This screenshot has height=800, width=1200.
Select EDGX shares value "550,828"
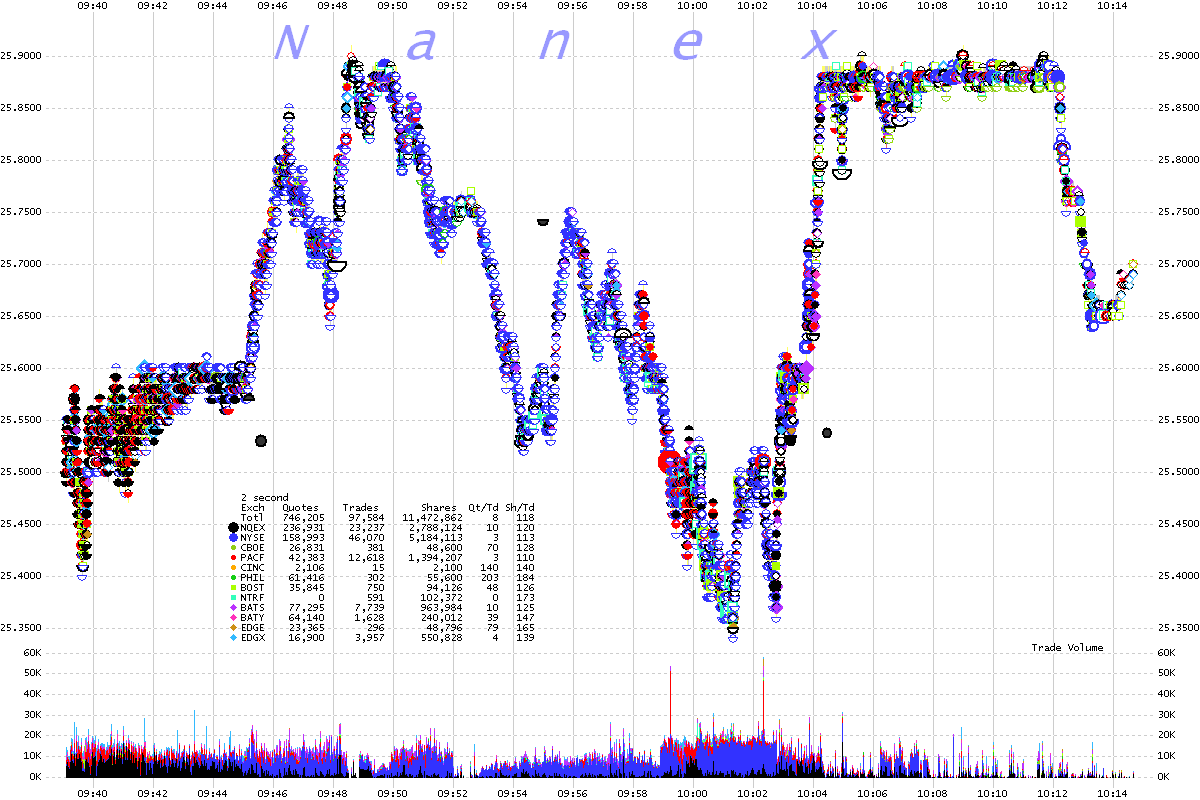pos(442,638)
